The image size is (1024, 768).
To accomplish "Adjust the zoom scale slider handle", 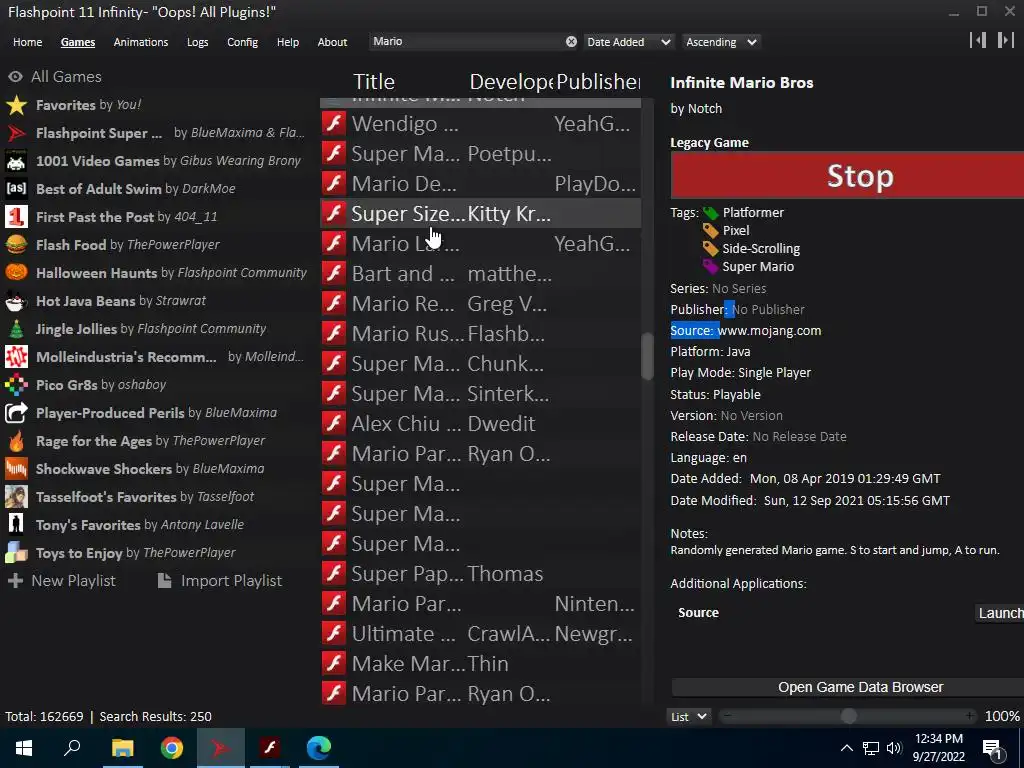I will 848,716.
